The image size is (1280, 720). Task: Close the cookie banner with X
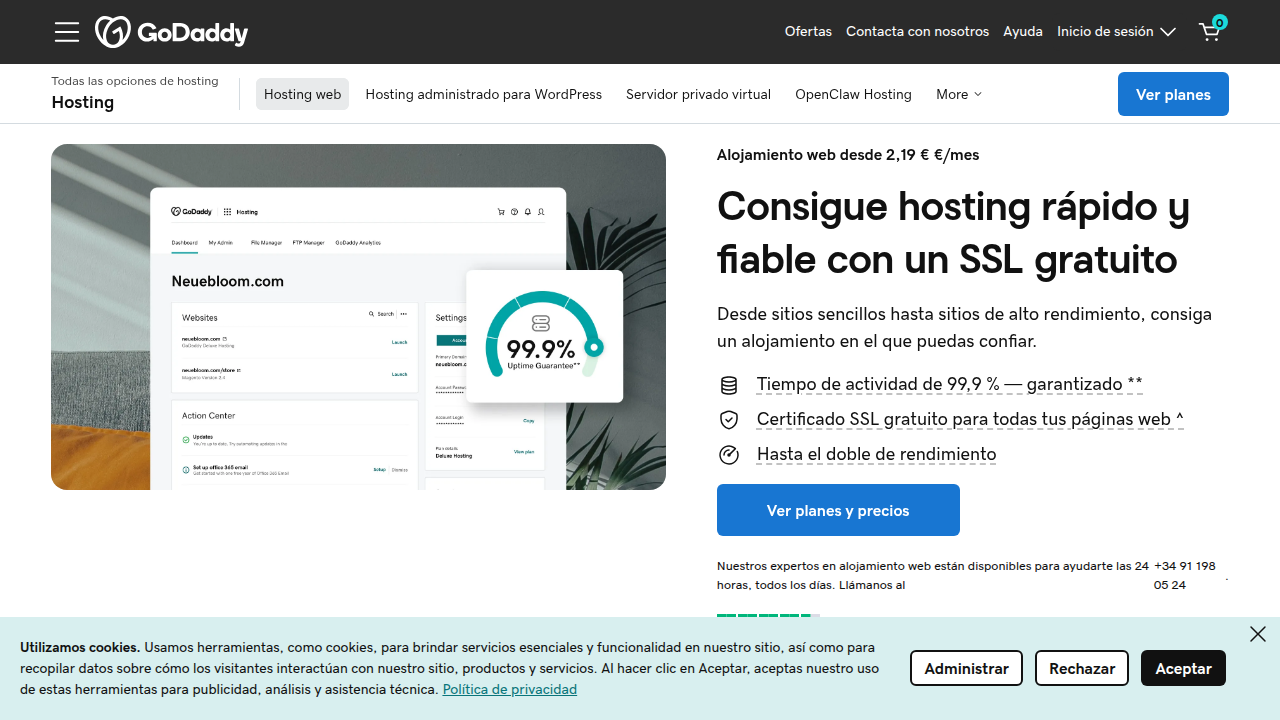[x=1258, y=634]
